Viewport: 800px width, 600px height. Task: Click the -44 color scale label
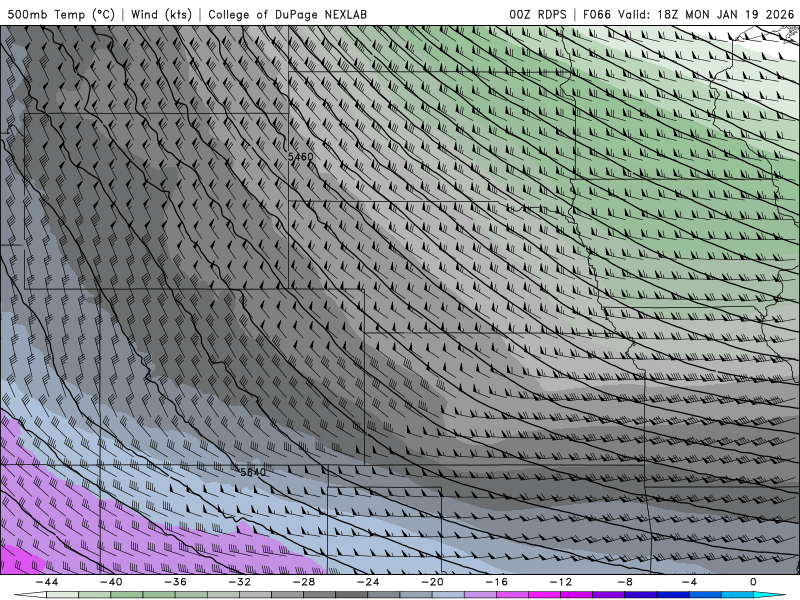pos(46,582)
